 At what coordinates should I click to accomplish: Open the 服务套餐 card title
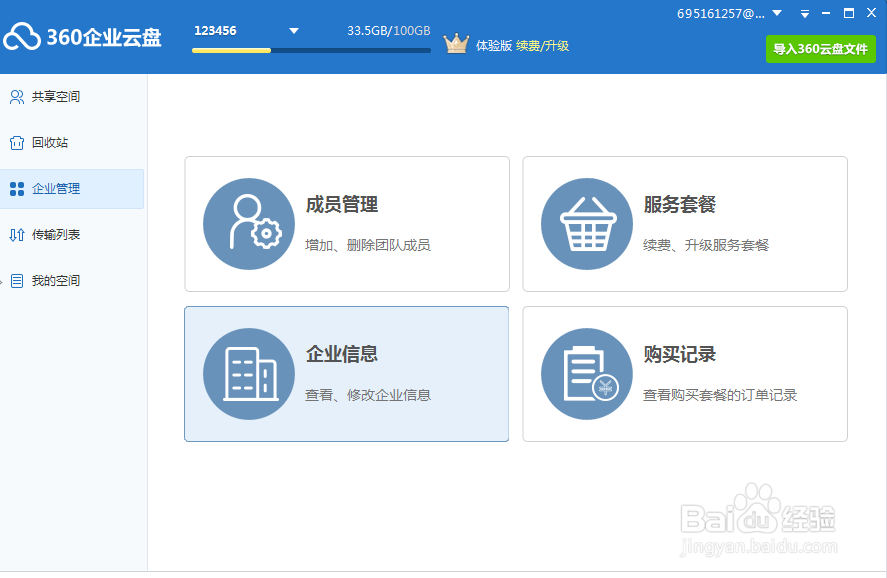(679, 204)
